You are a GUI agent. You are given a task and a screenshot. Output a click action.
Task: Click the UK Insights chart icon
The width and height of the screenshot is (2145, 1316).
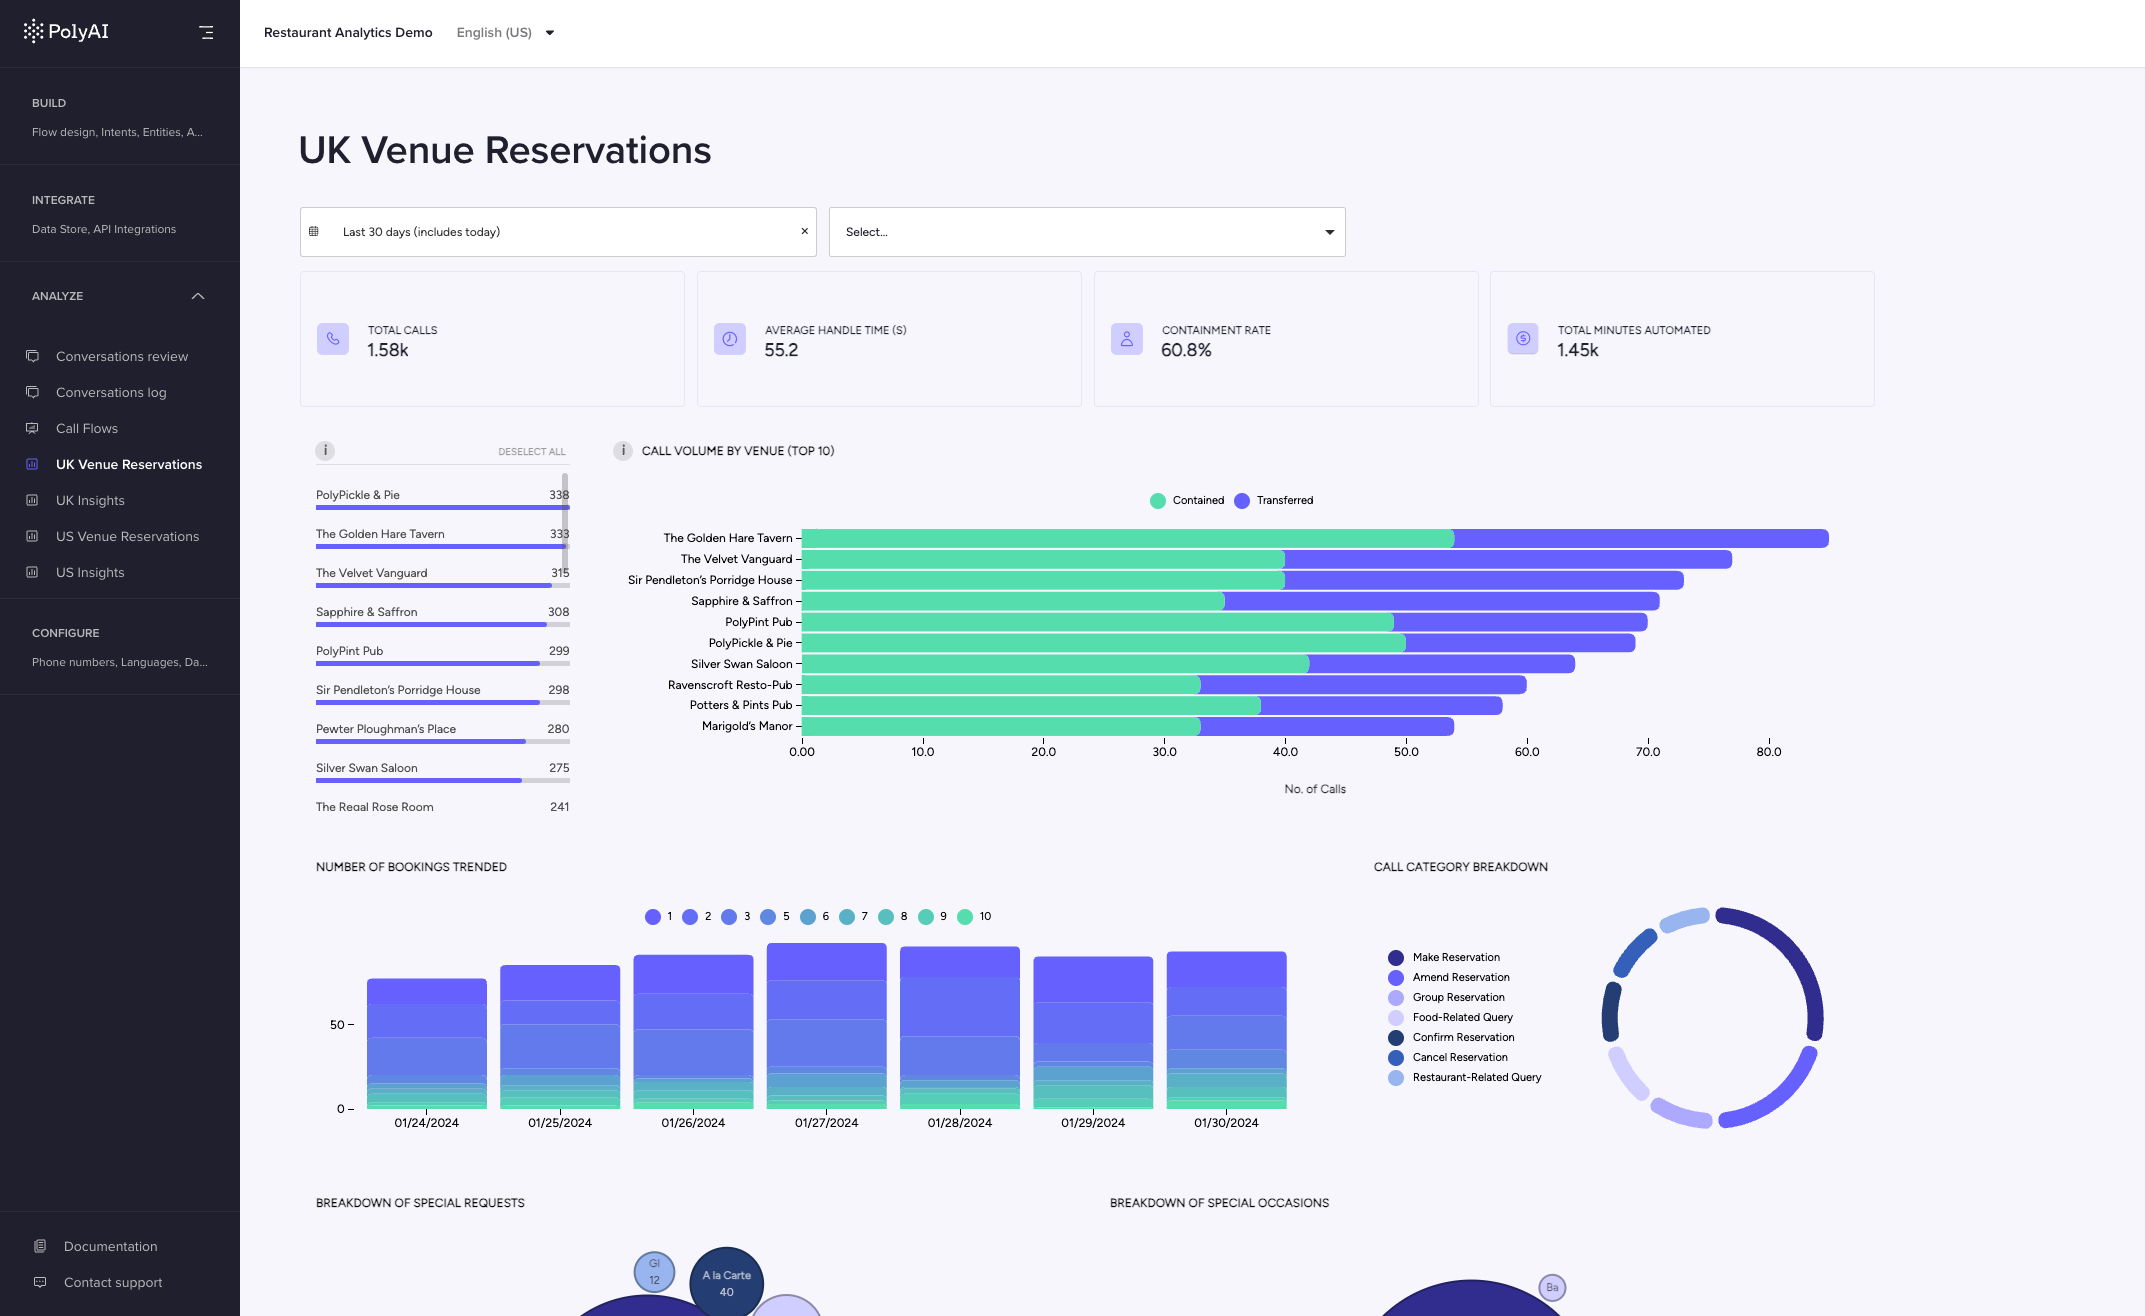(x=32, y=500)
